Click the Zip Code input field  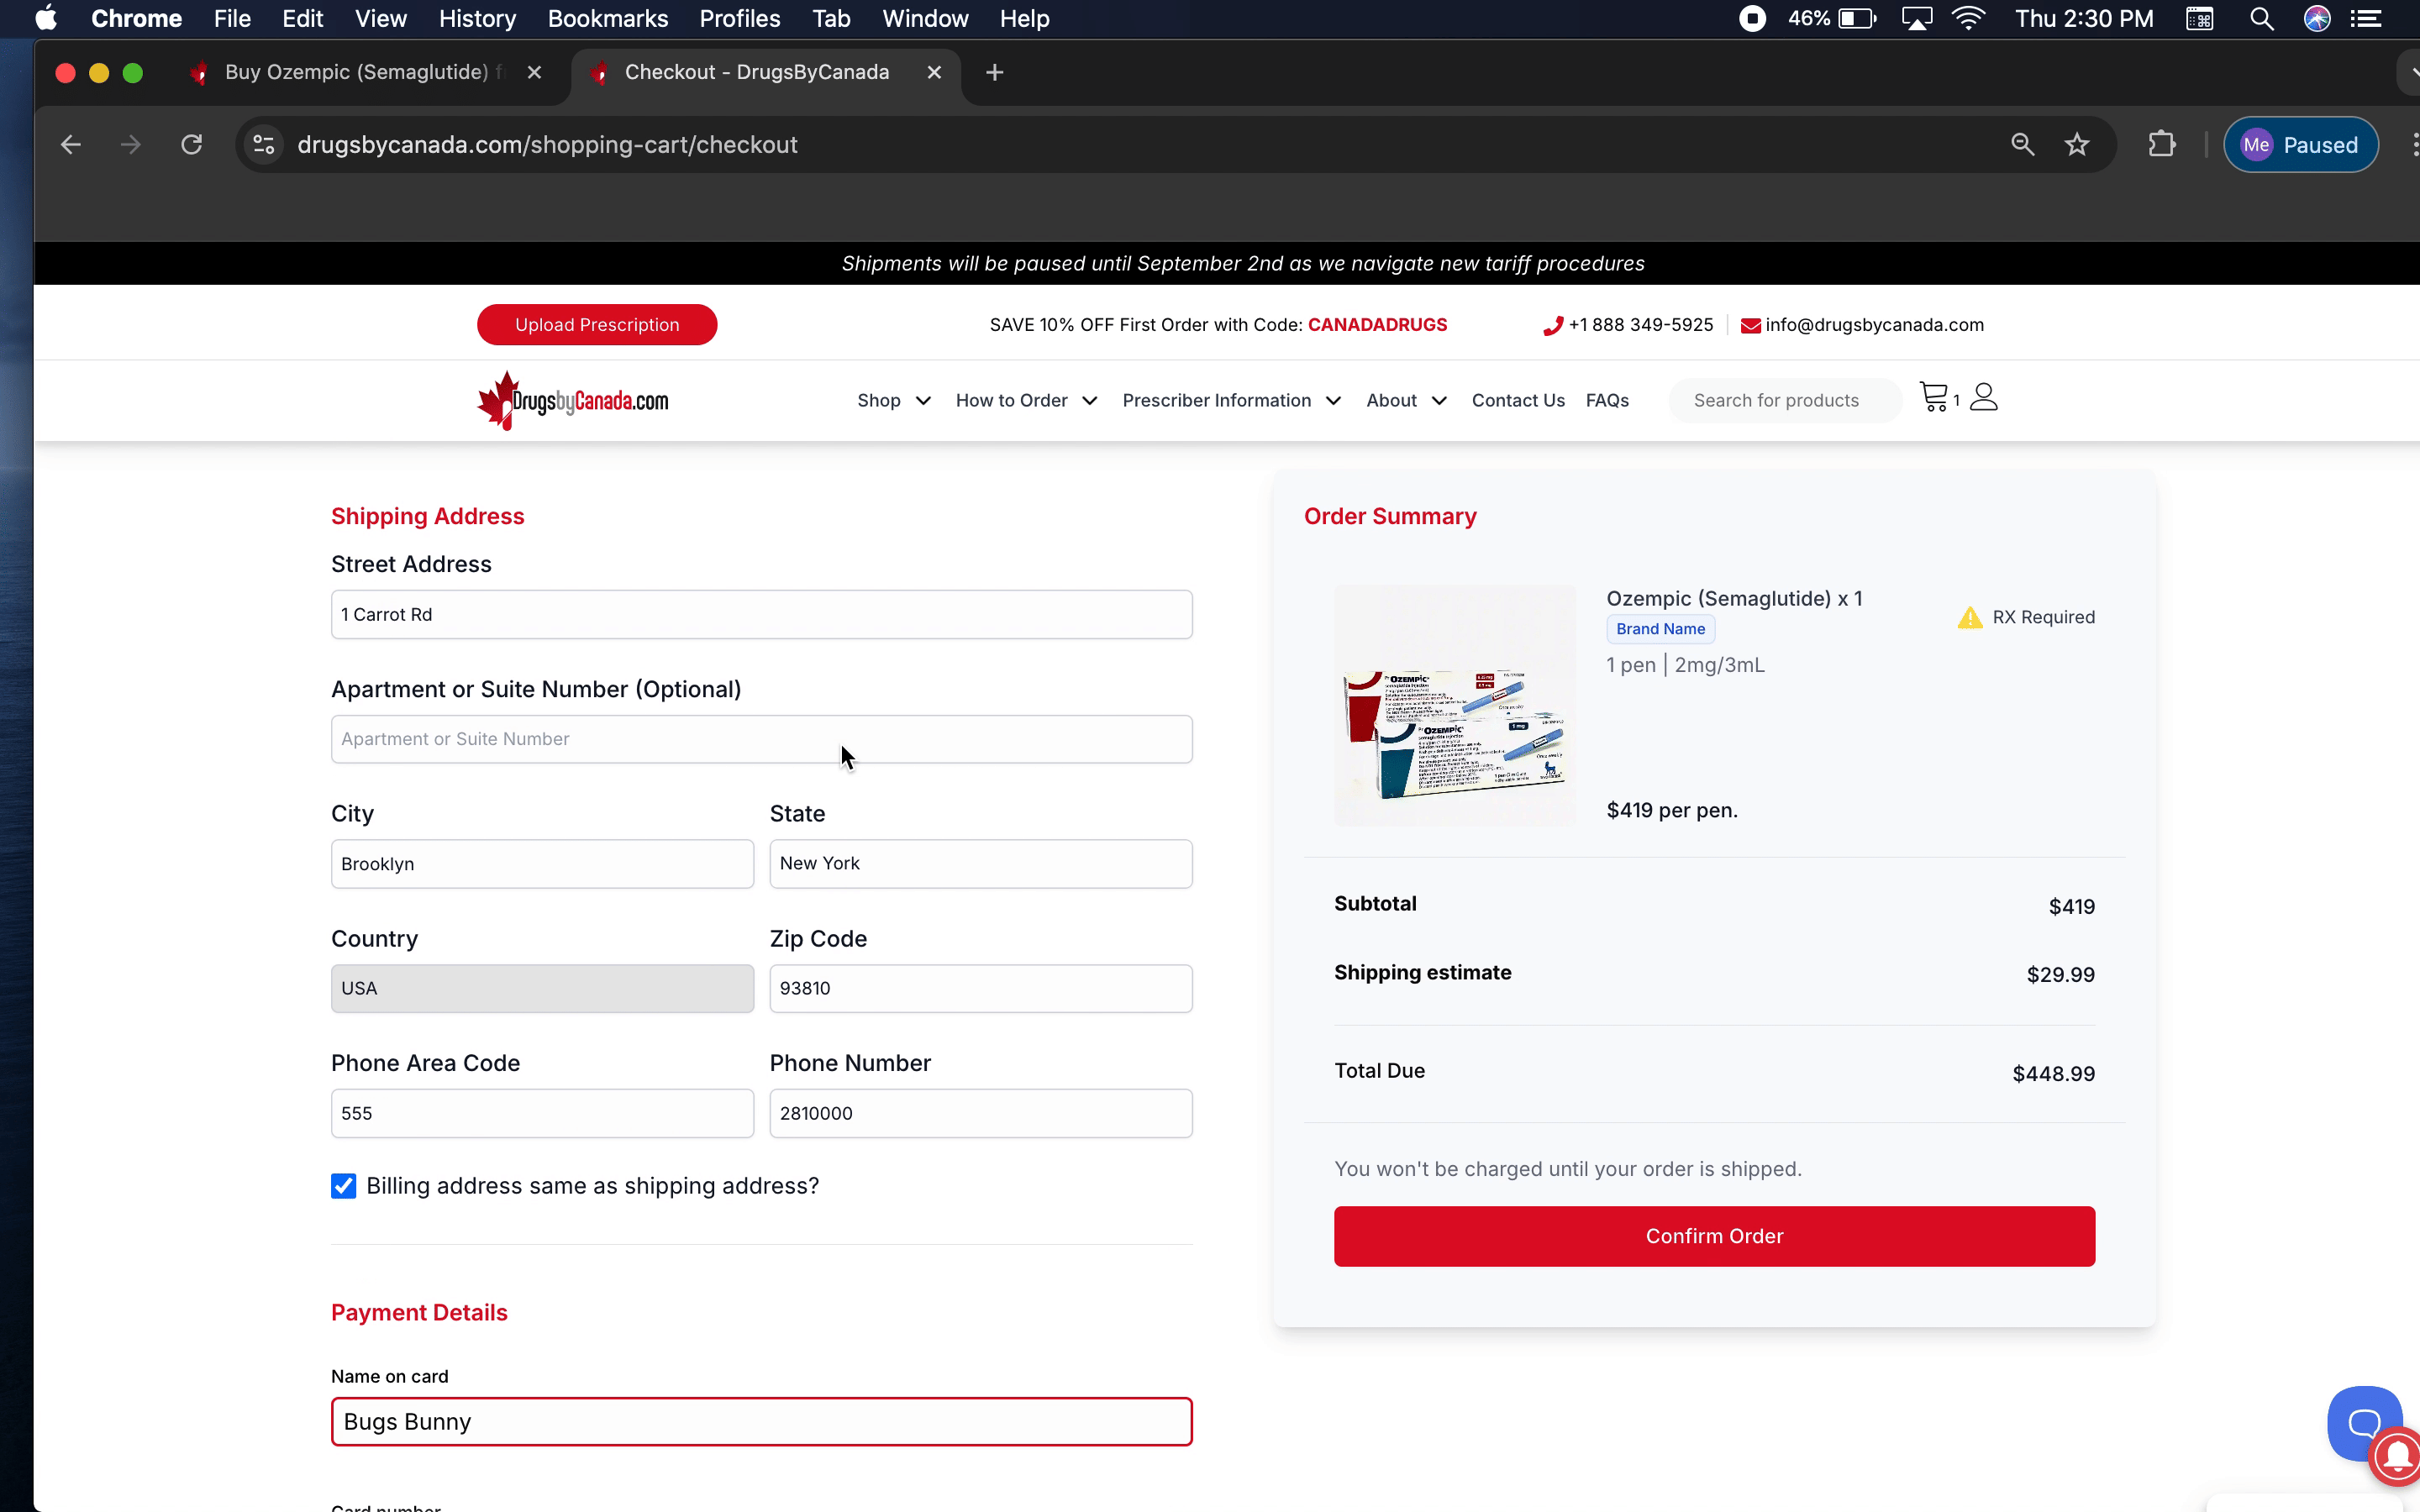pos(980,988)
